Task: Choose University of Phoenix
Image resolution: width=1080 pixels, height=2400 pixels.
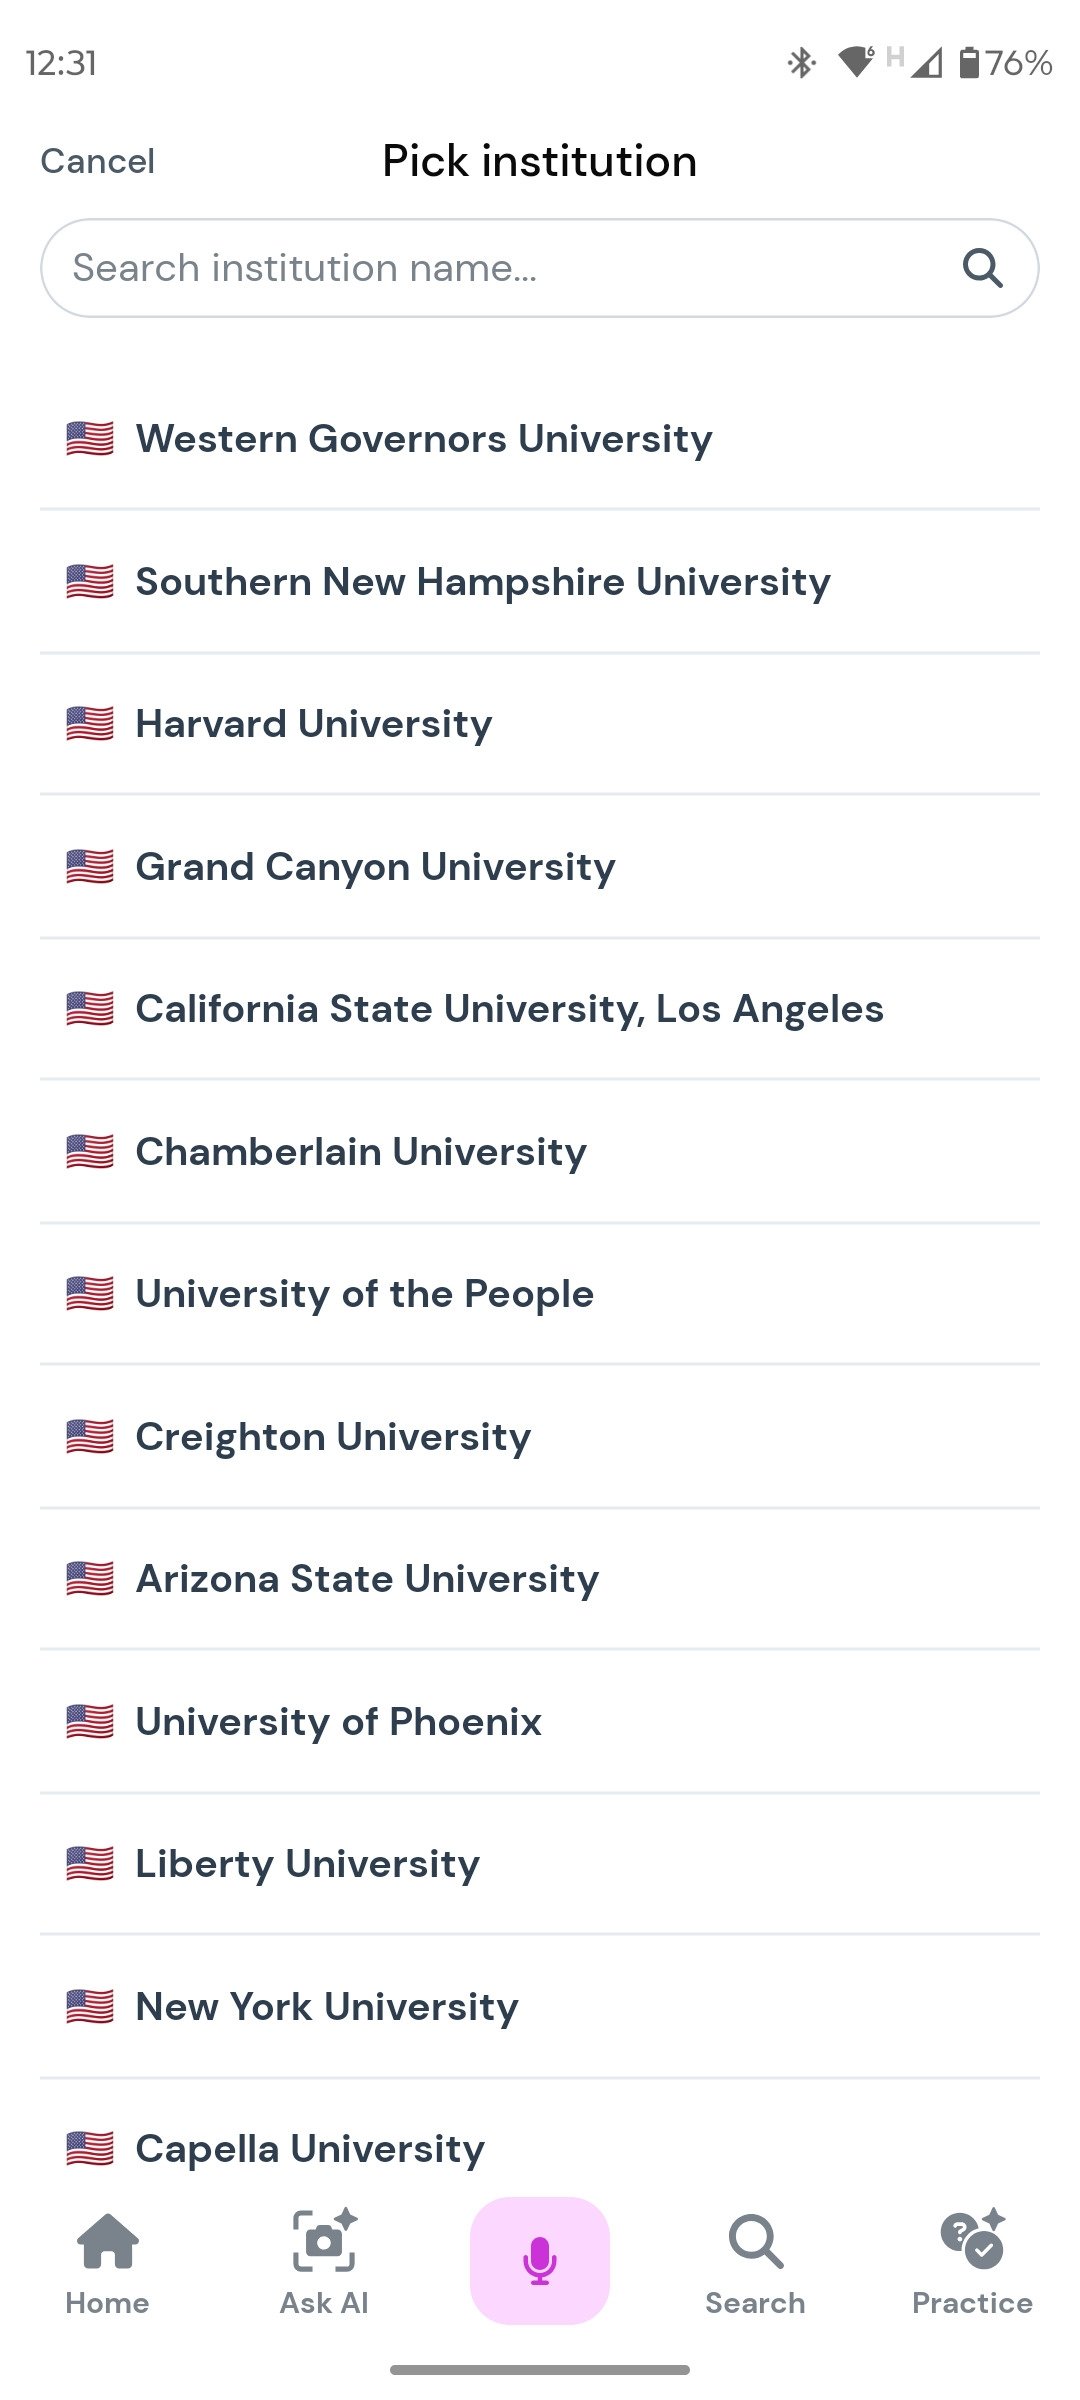Action: [x=338, y=1722]
